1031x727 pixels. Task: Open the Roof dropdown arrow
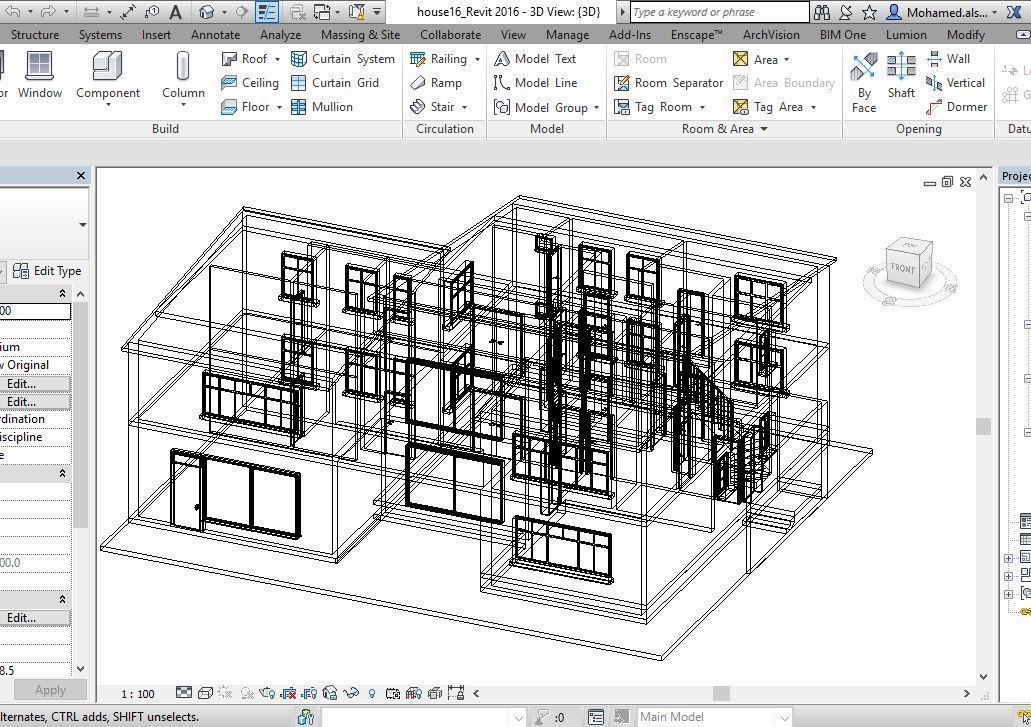(277, 59)
